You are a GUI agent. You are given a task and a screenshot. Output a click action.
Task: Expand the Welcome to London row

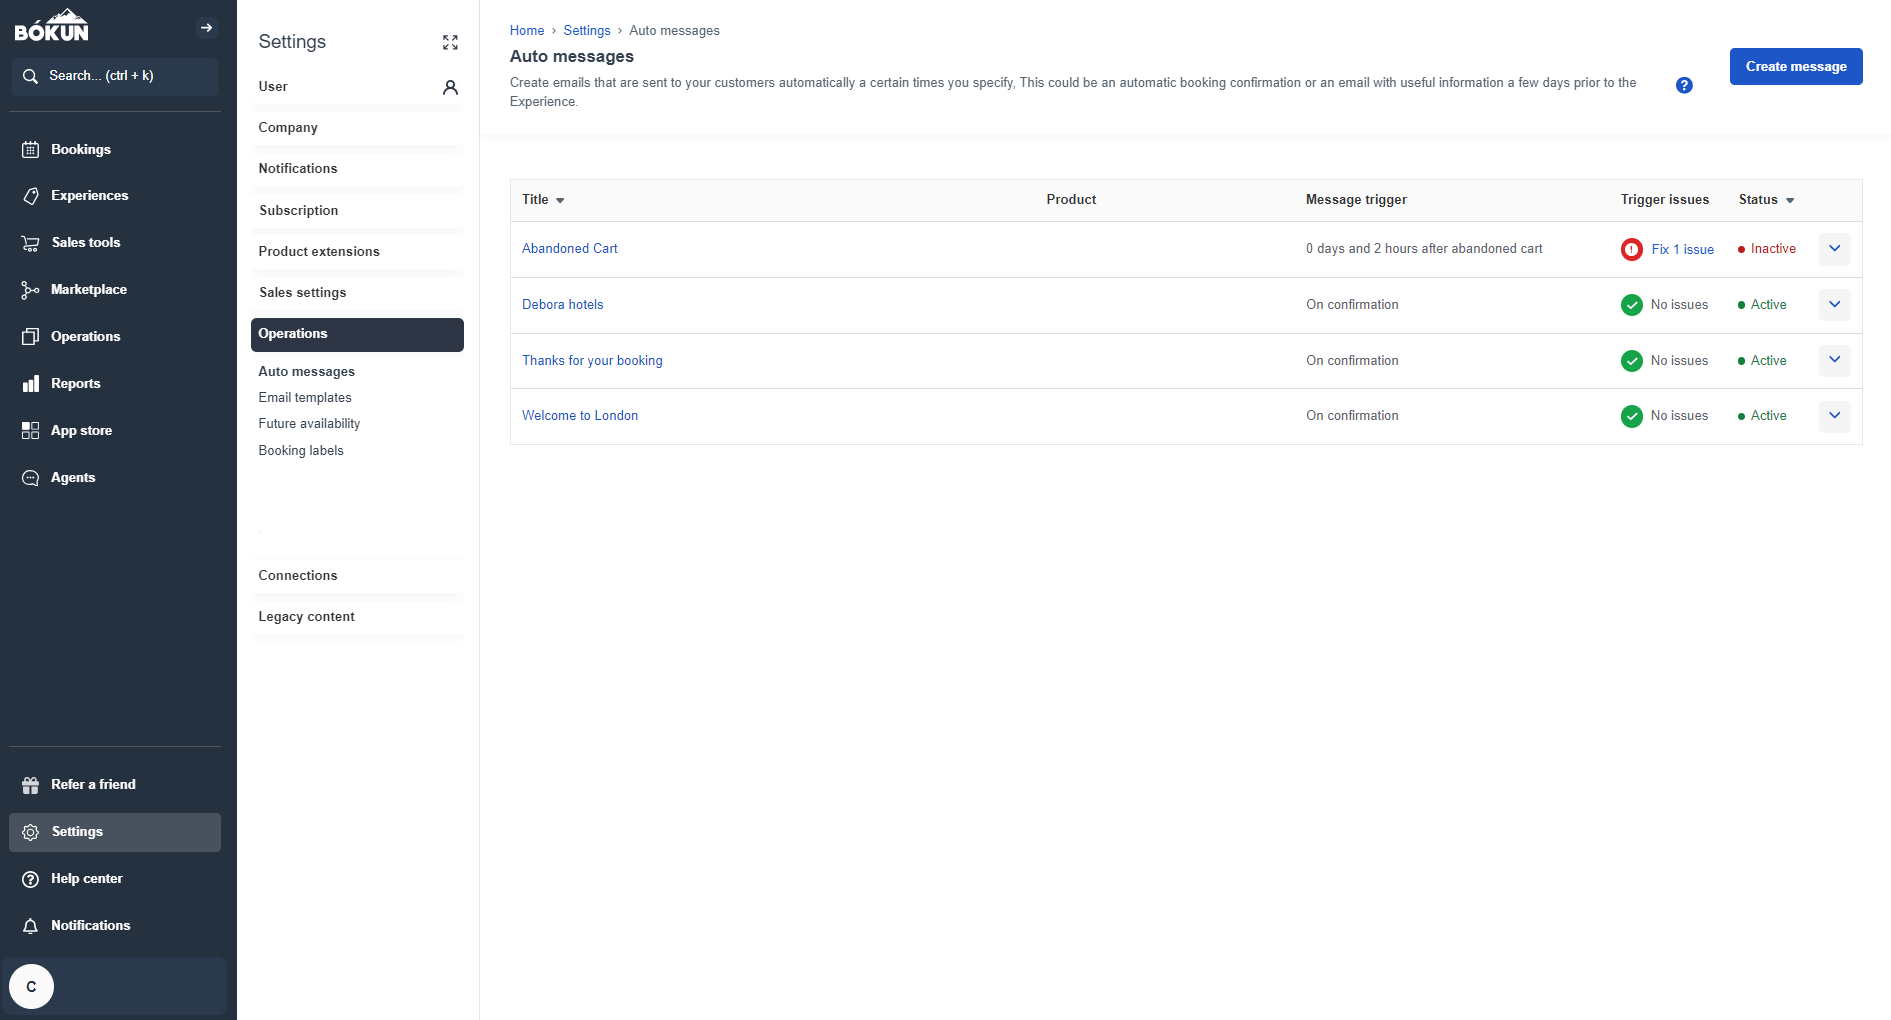pyautogui.click(x=1834, y=416)
